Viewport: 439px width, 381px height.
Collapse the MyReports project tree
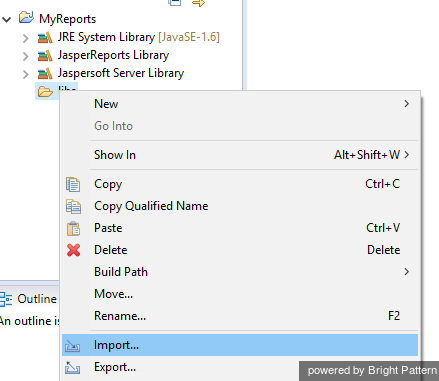pos(7,19)
